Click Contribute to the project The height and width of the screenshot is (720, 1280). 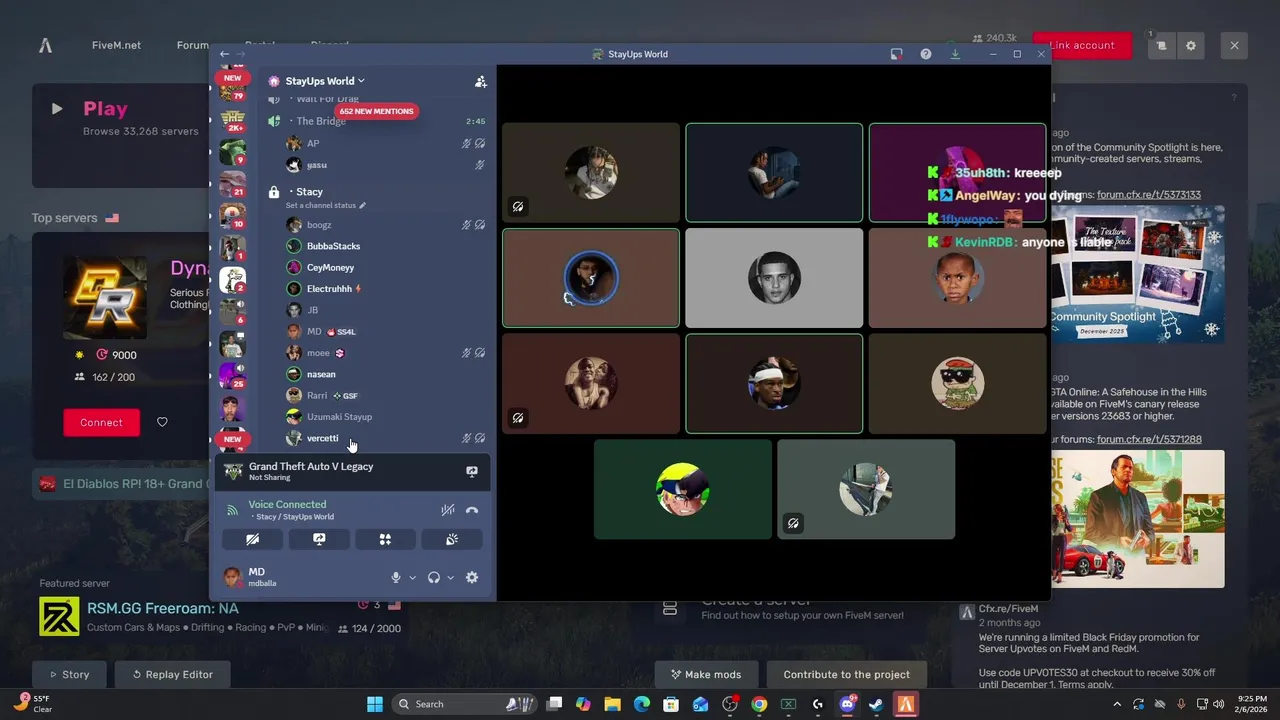point(846,674)
